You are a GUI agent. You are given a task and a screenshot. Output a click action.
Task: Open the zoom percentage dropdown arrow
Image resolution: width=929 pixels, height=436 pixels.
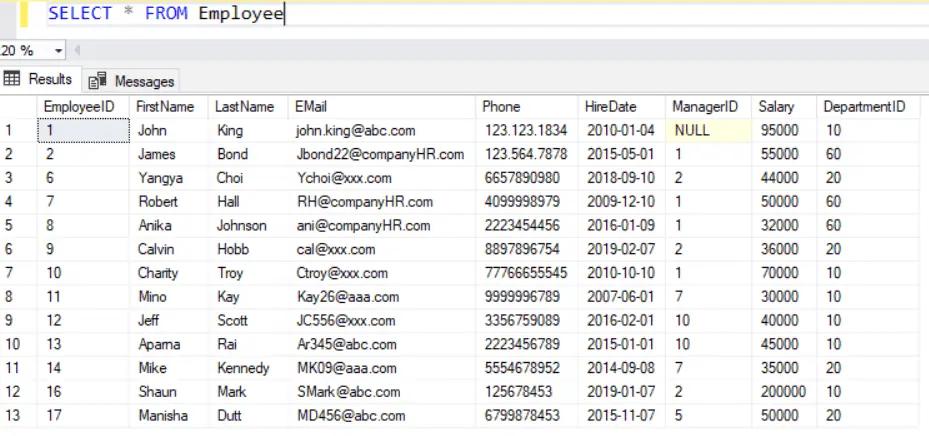click(57, 50)
